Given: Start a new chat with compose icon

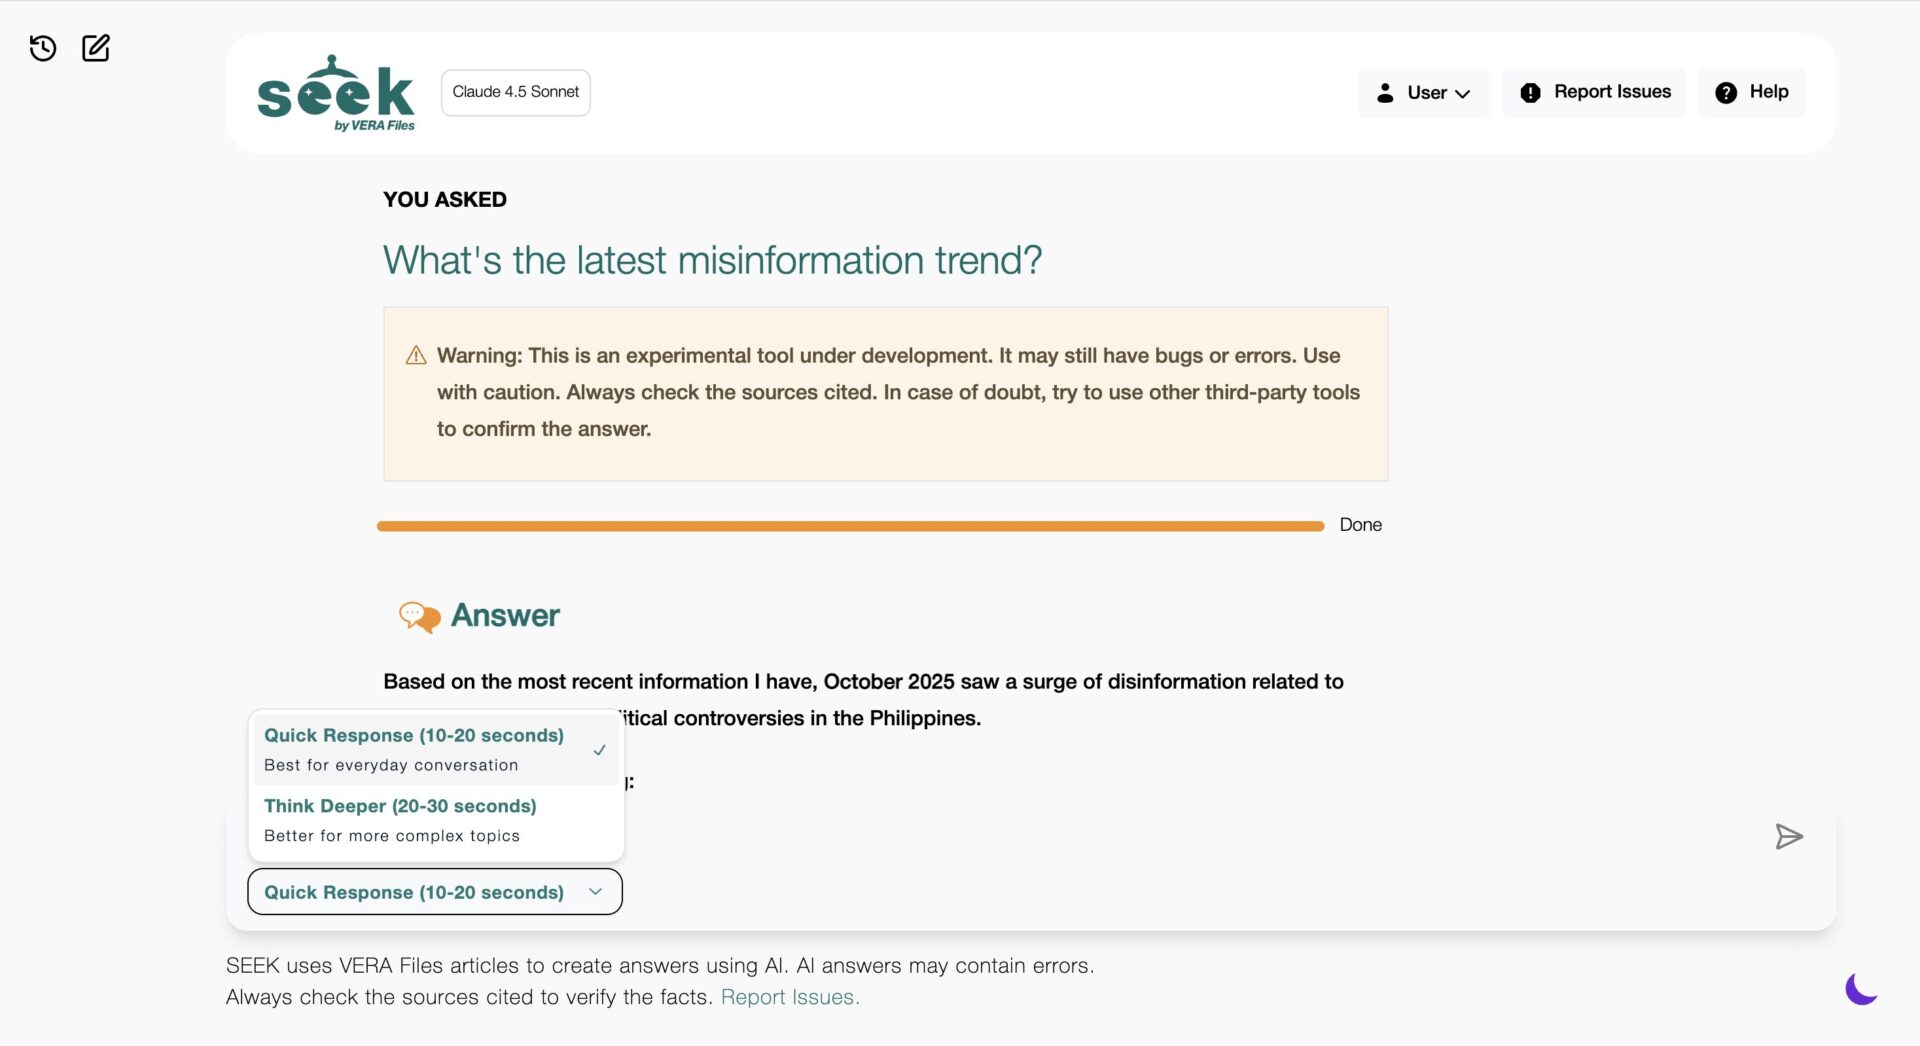Looking at the screenshot, I should click(96, 48).
